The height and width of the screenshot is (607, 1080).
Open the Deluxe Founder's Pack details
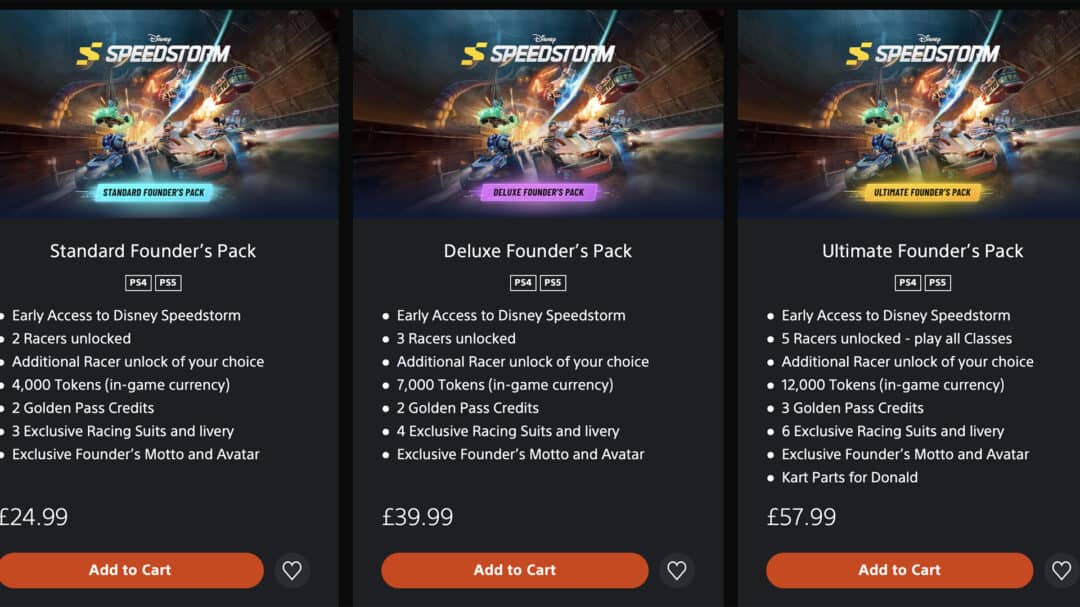point(538,251)
